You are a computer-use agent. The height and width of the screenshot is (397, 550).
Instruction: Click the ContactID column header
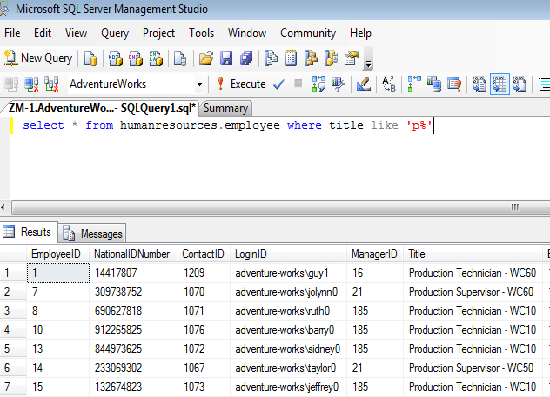tap(203, 254)
